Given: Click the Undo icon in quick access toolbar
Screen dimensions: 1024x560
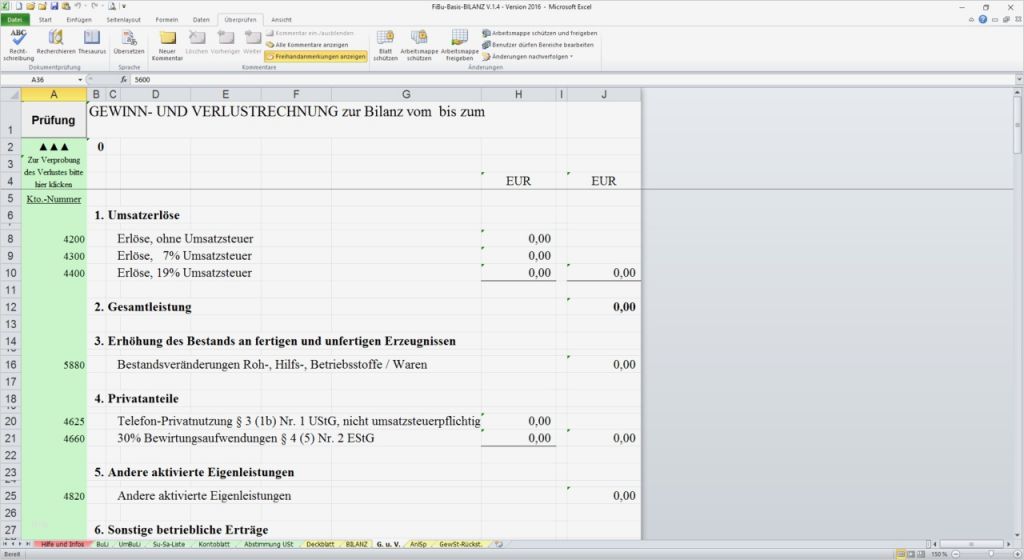Looking at the screenshot, I should (78, 6).
